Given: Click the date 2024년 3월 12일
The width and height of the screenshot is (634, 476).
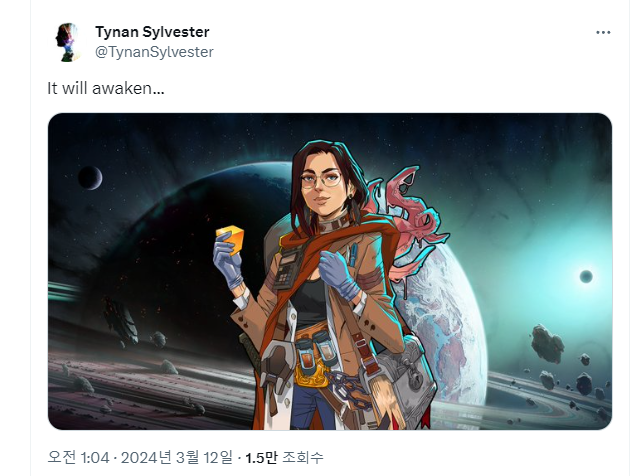Looking at the screenshot, I should click(177, 457).
